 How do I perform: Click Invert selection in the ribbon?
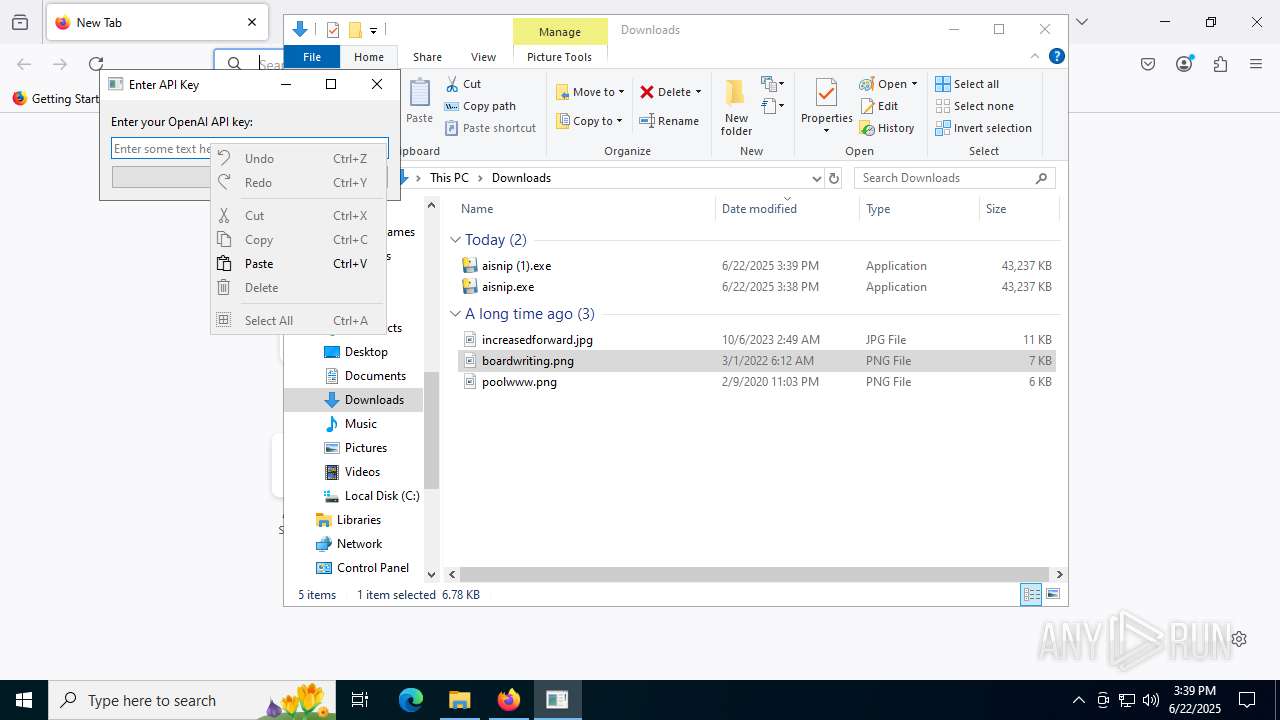(x=983, y=128)
